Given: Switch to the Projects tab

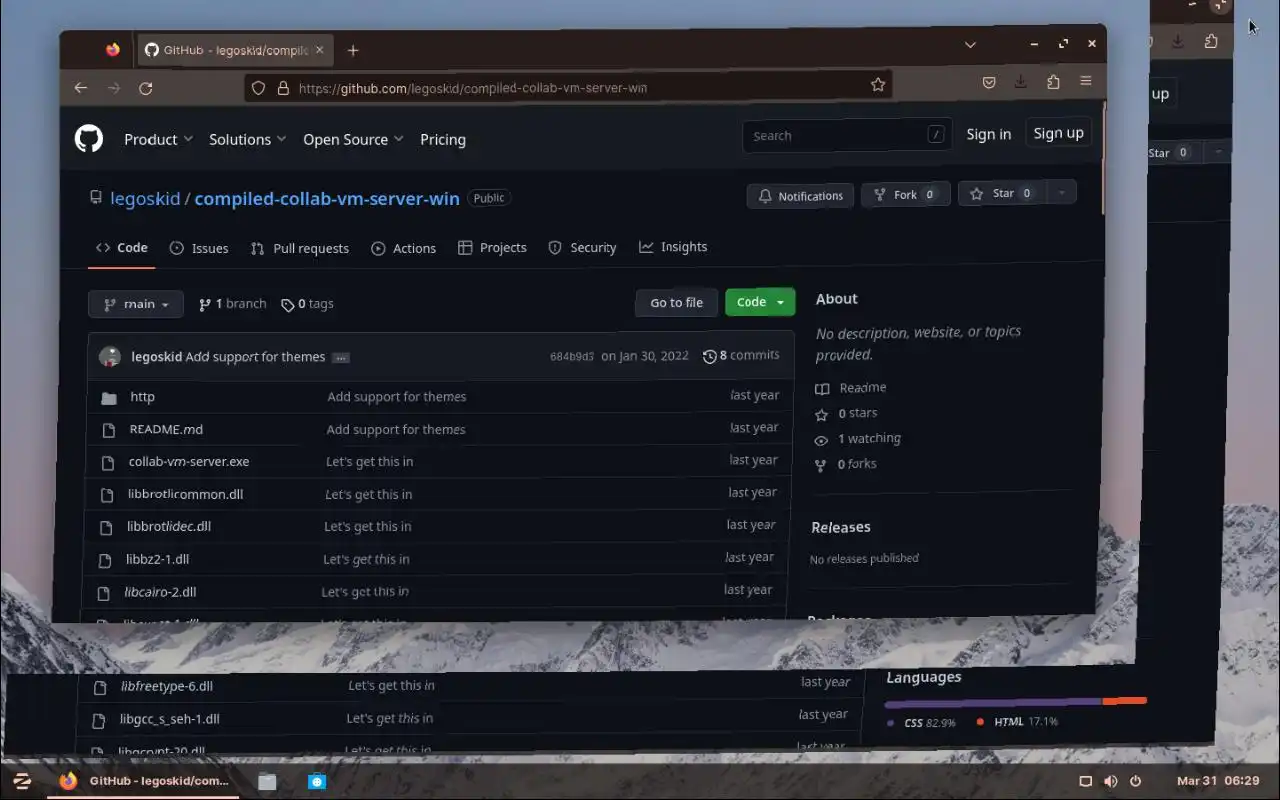Looking at the screenshot, I should pos(492,247).
